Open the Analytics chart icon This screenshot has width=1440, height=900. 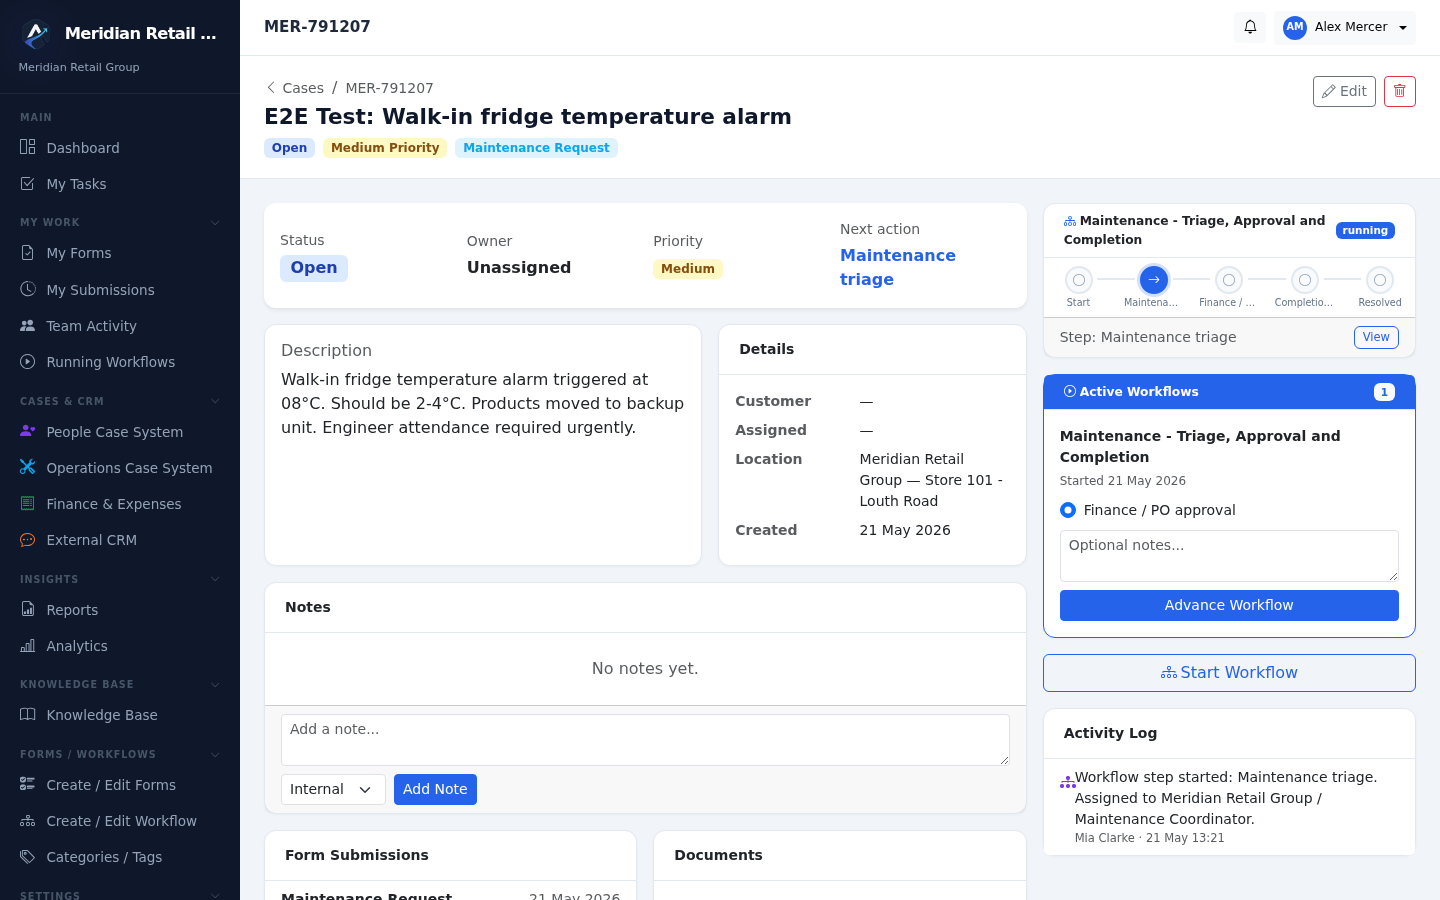pyautogui.click(x=28, y=646)
